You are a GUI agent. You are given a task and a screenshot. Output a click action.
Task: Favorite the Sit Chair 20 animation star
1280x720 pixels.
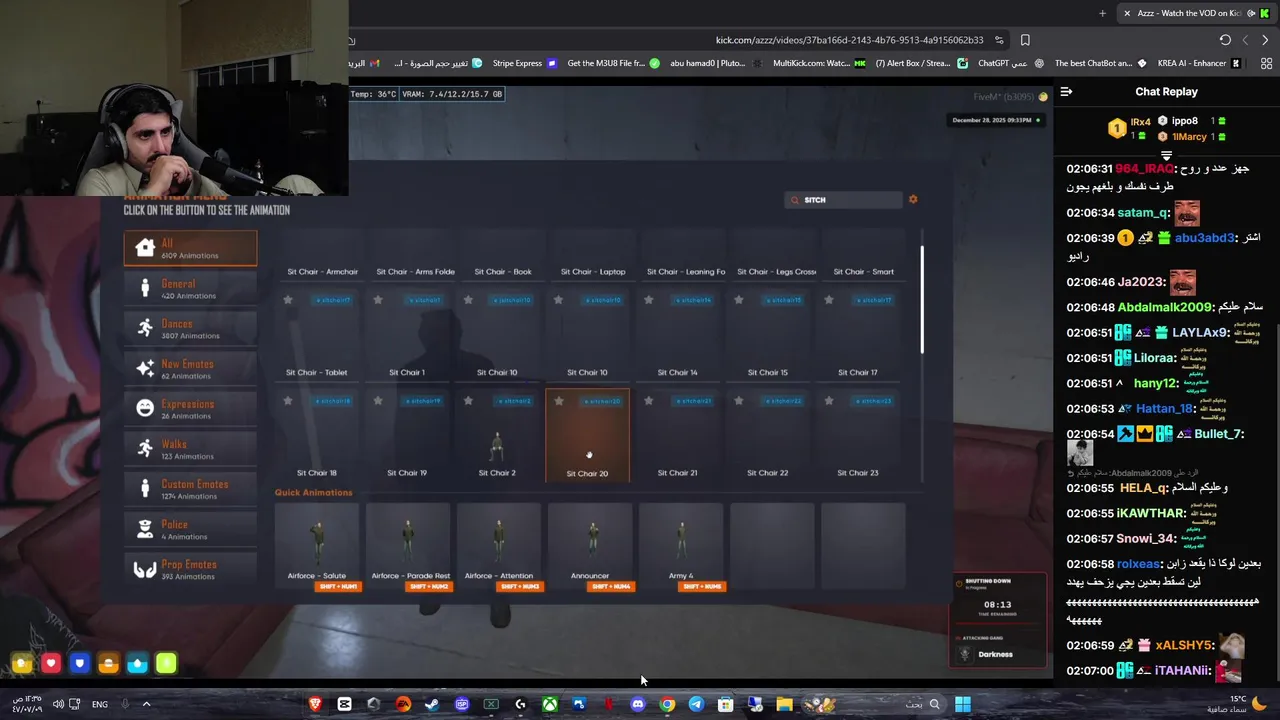(559, 401)
